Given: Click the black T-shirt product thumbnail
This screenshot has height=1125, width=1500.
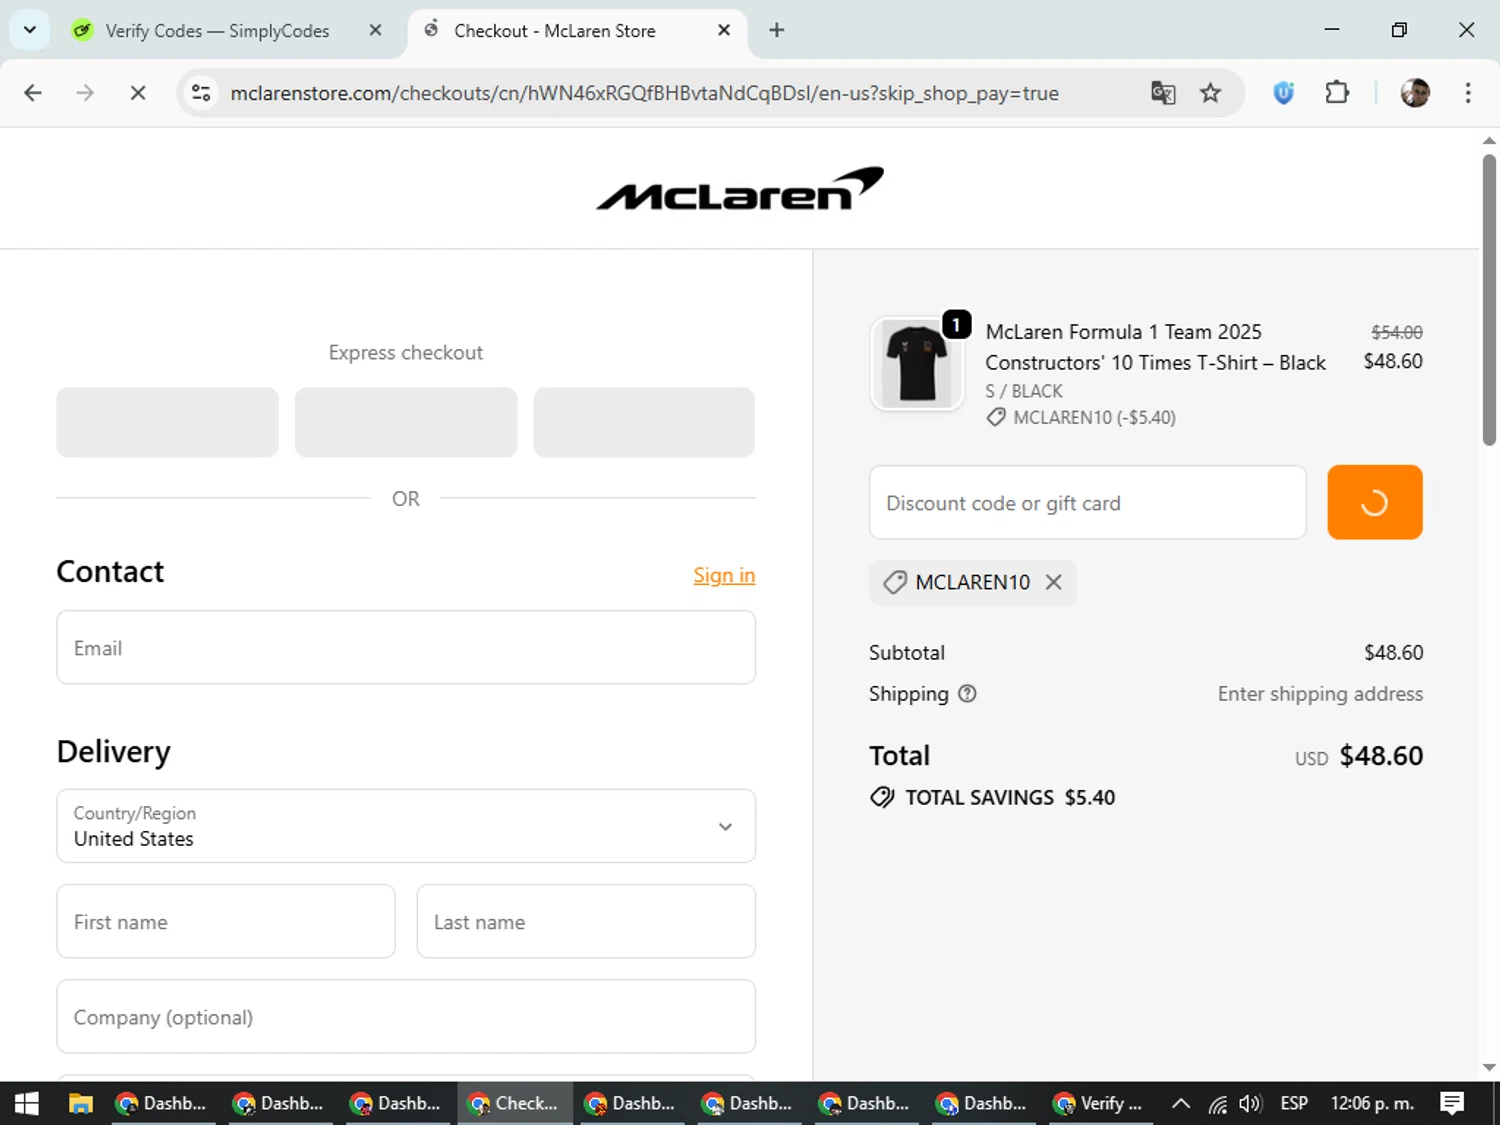Looking at the screenshot, I should click(917, 364).
